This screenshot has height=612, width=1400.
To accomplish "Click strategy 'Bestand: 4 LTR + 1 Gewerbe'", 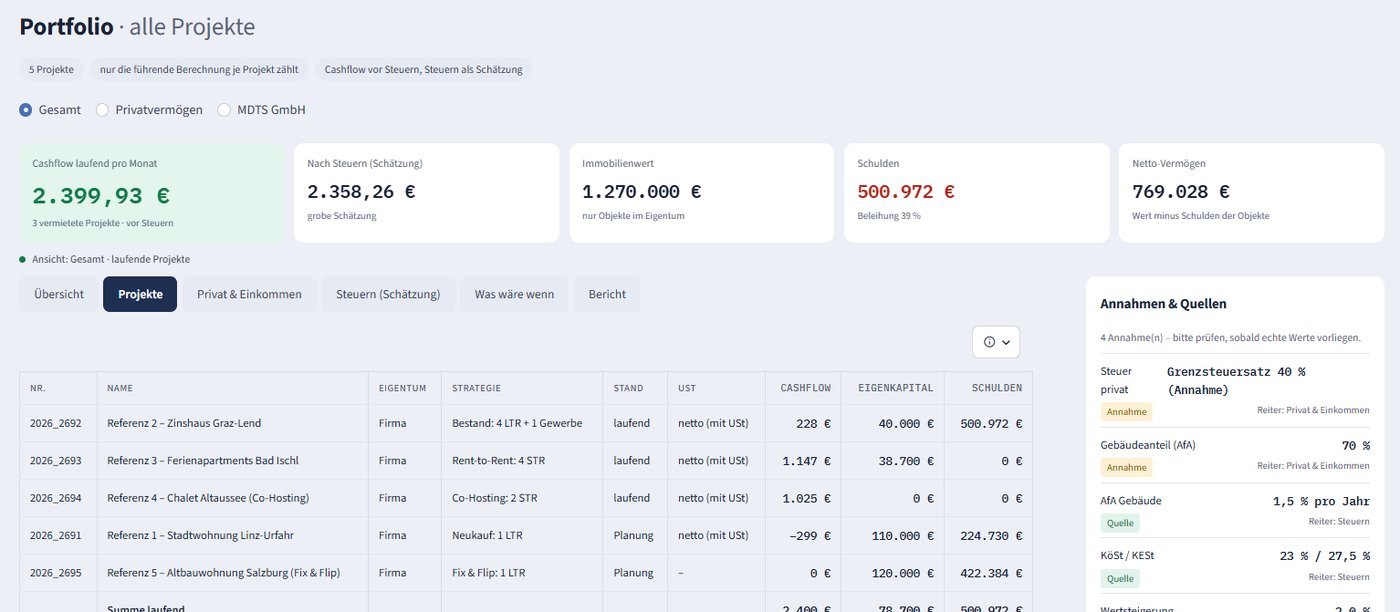I will [x=517, y=424].
